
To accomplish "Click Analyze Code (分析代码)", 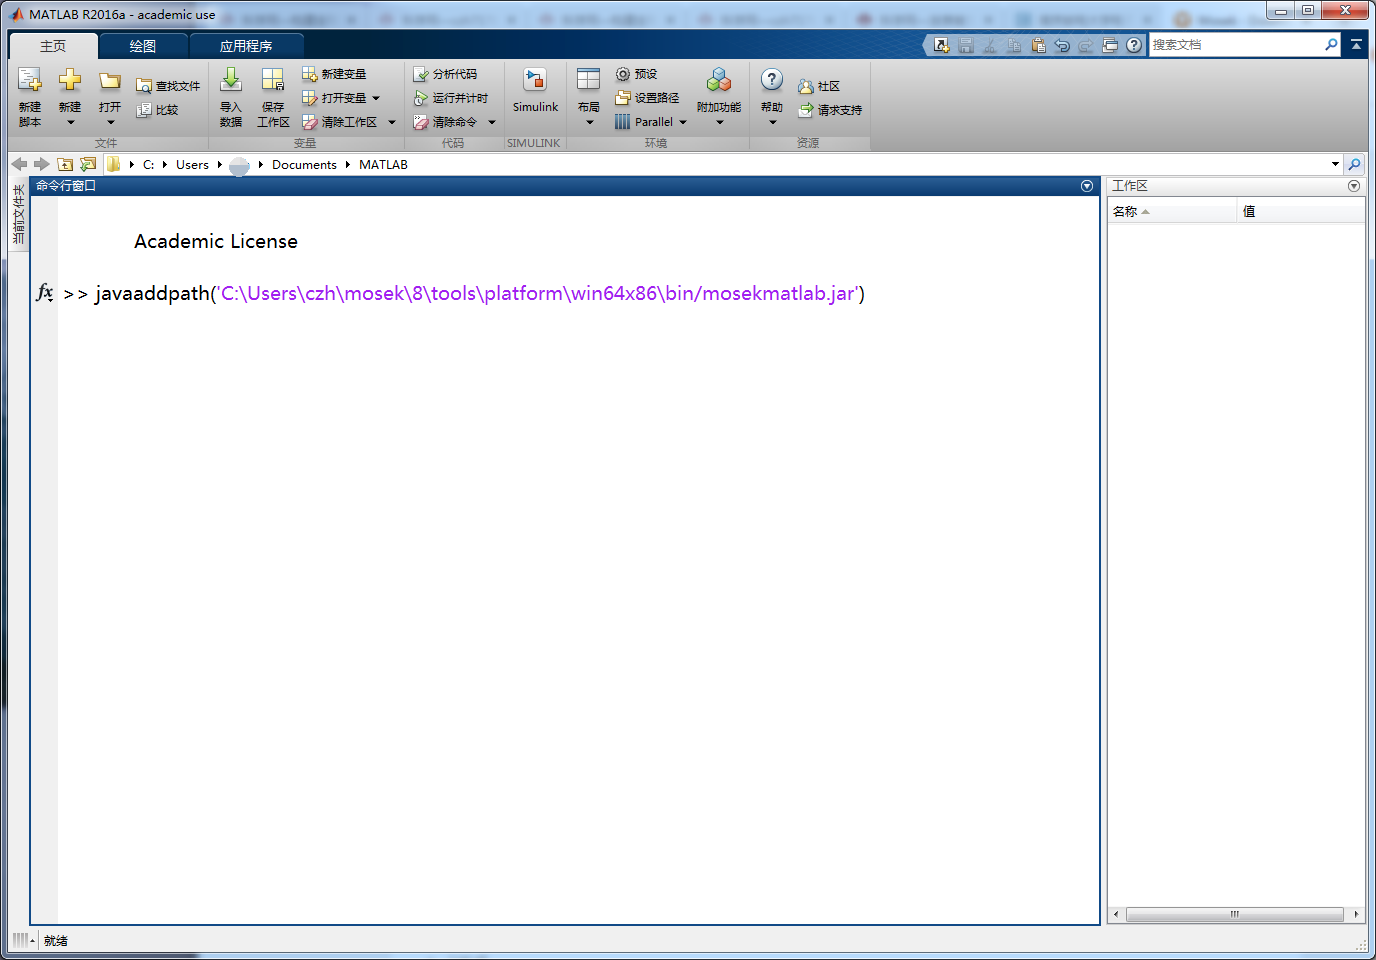I will (x=445, y=74).
